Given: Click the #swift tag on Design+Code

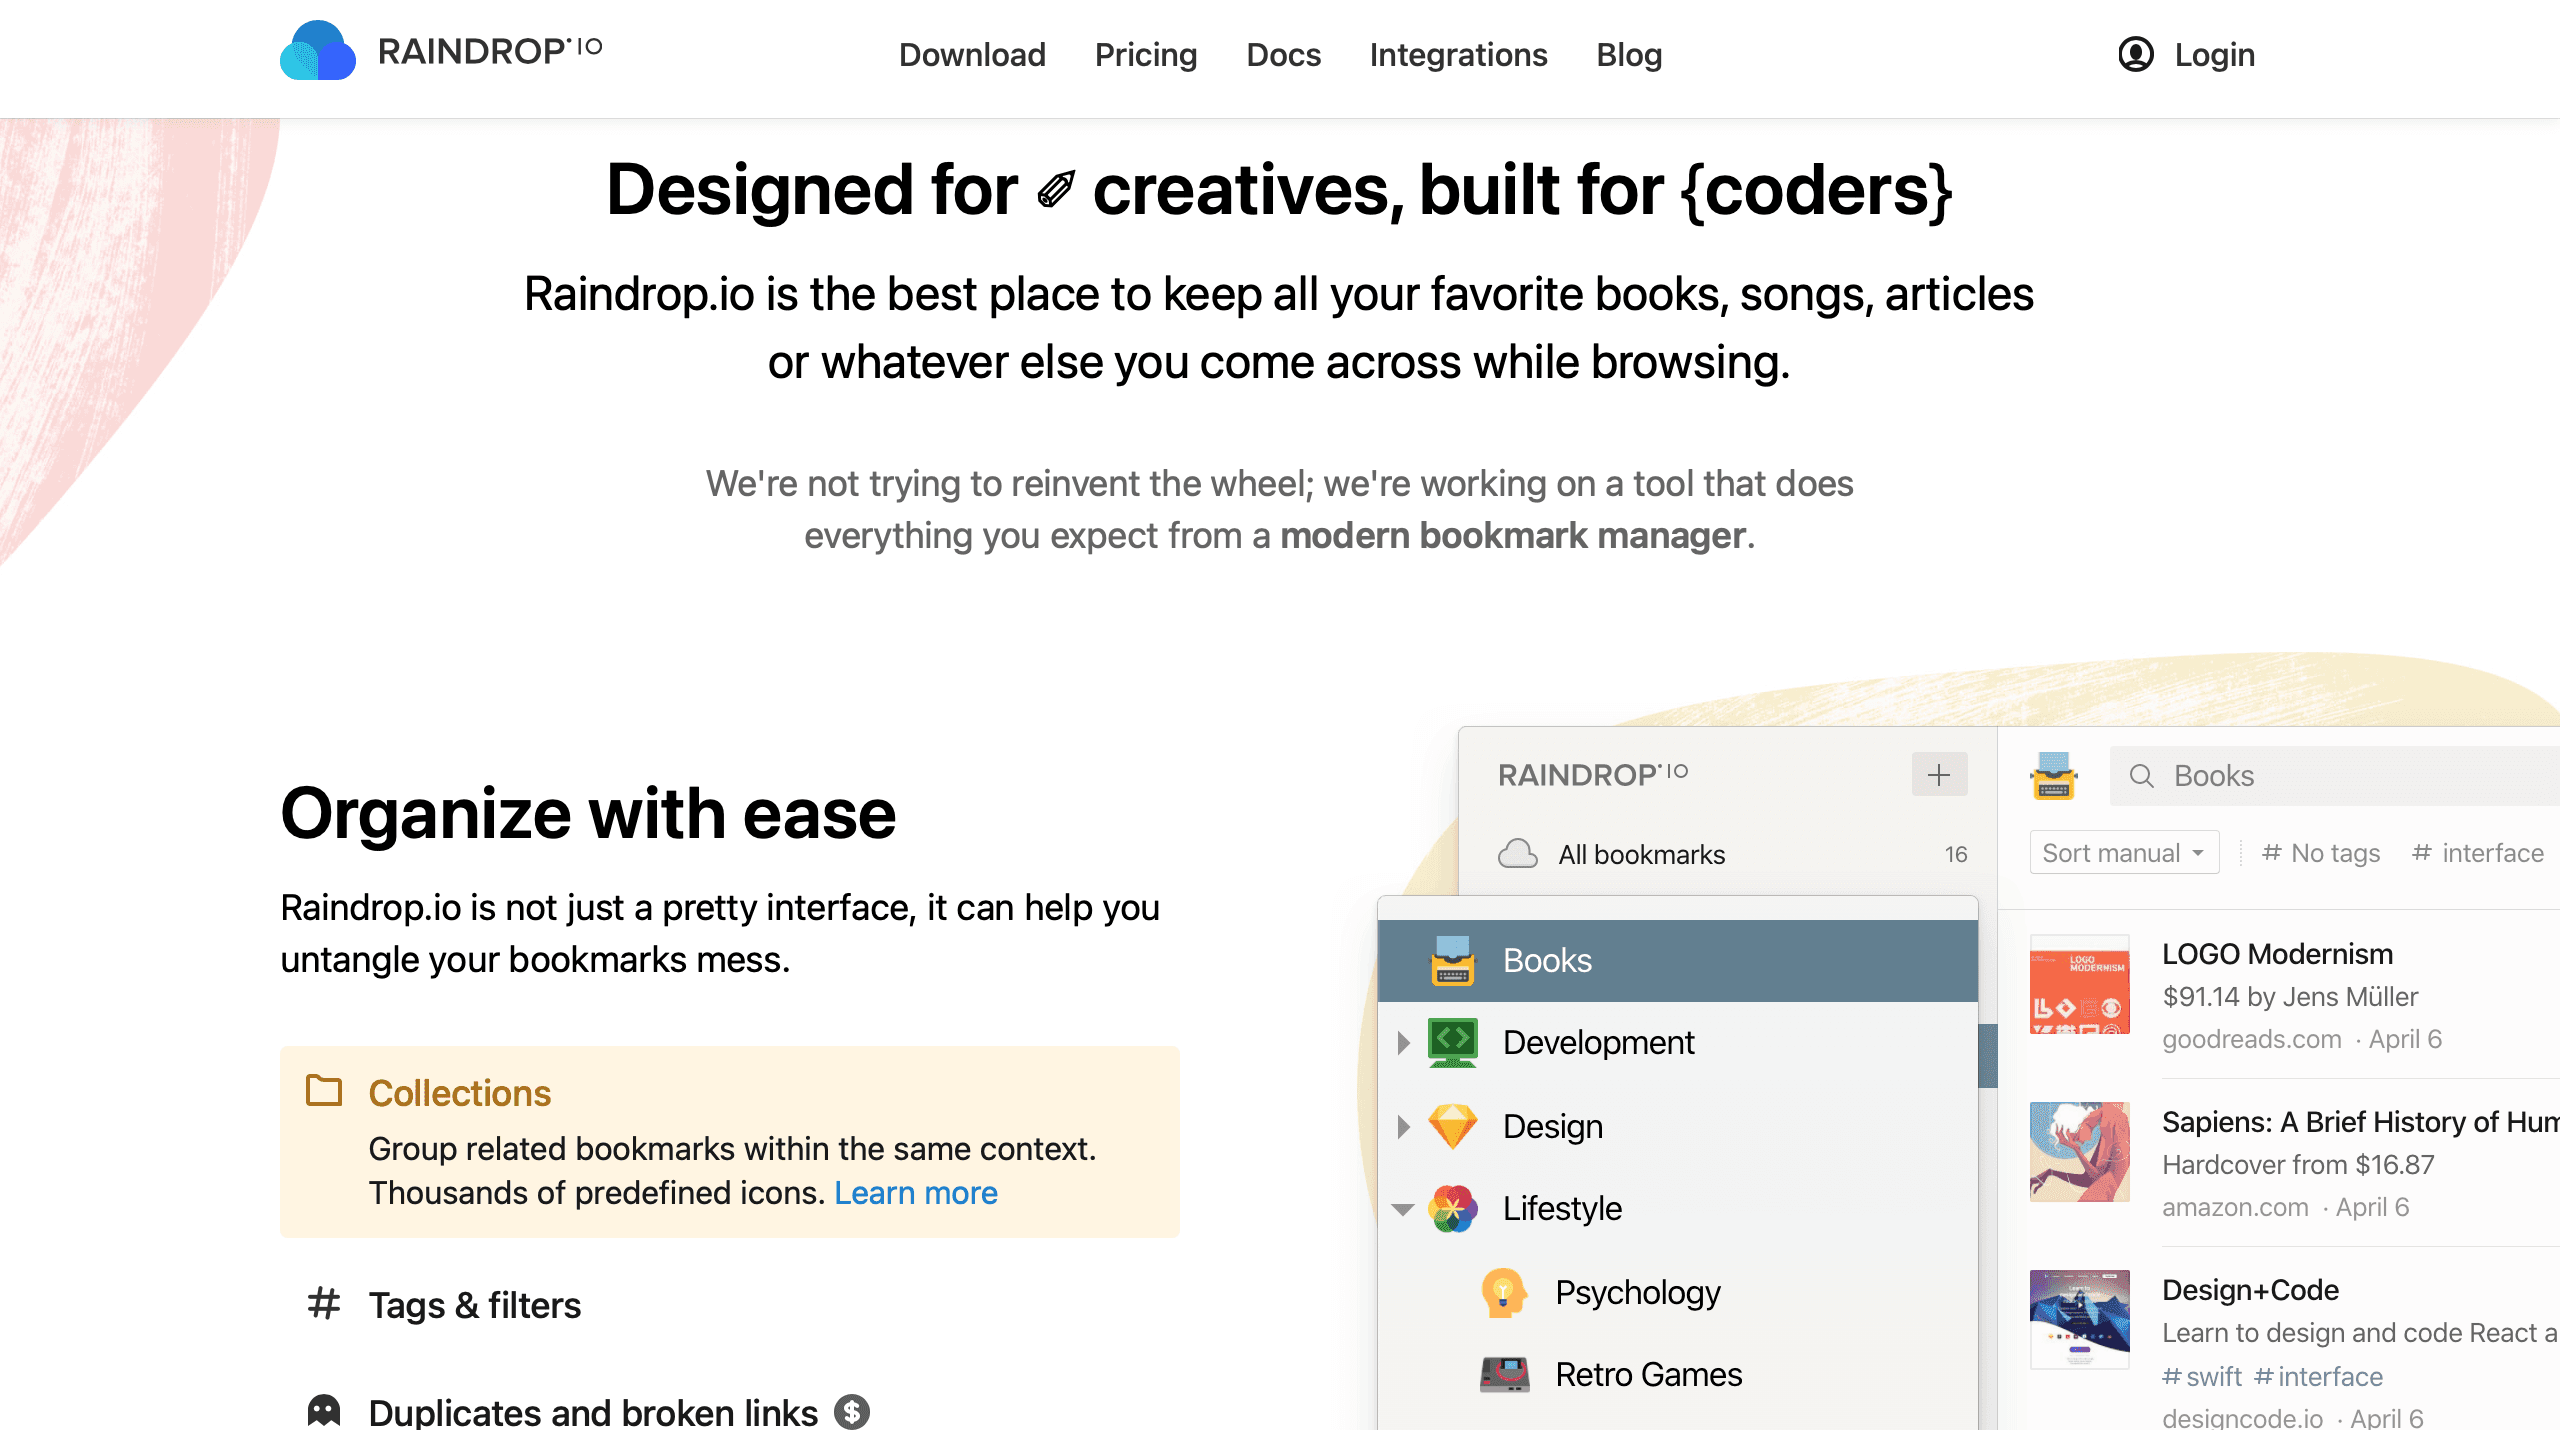Looking at the screenshot, I should click(x=2202, y=1377).
